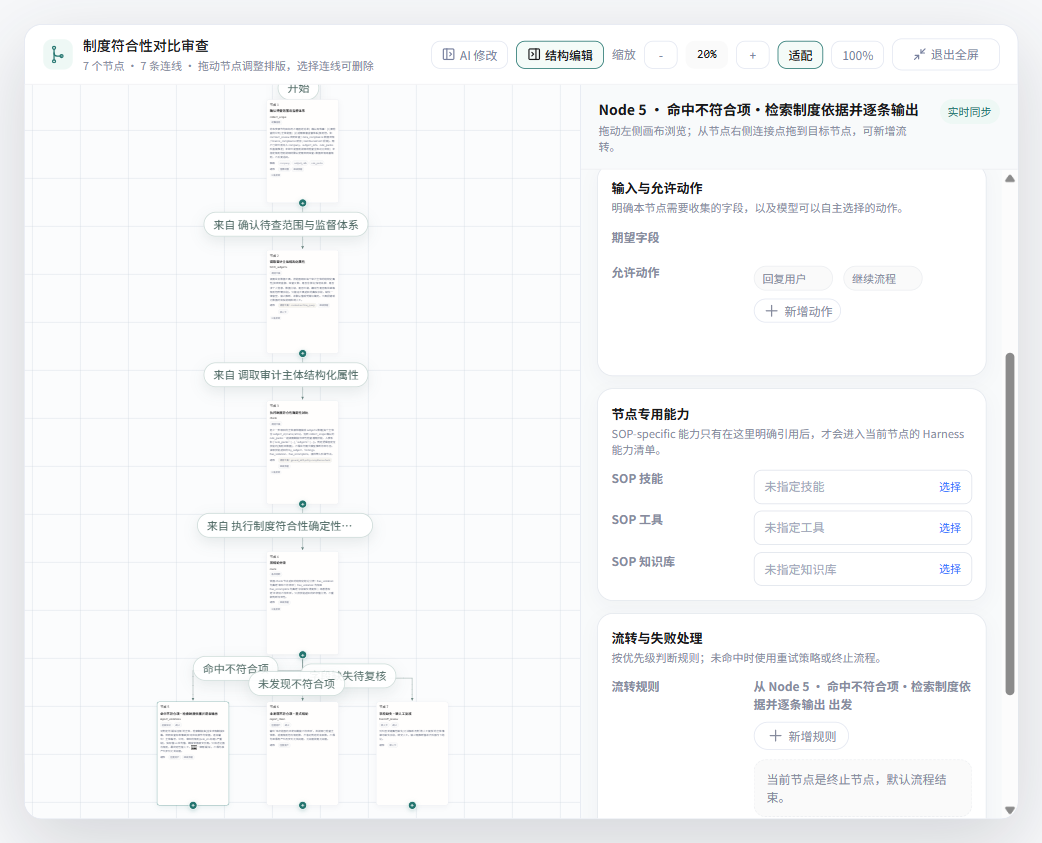Select the Node 7 card under 待复核
The width and height of the screenshot is (1042, 843).
click(412, 753)
